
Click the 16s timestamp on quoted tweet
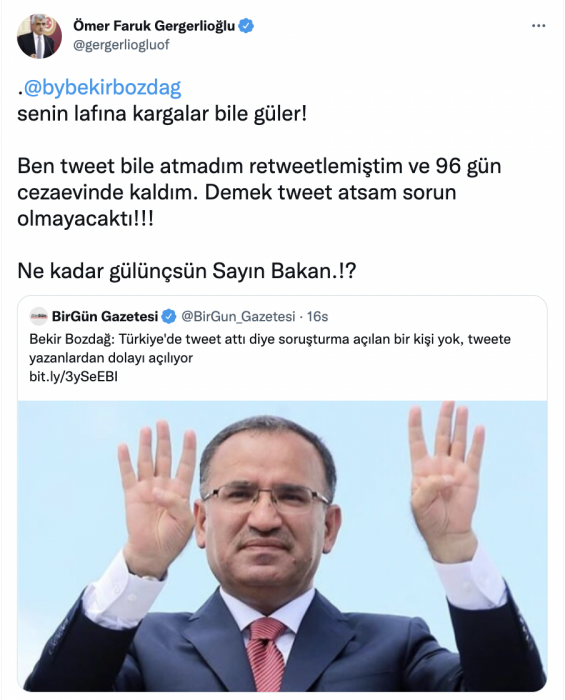tap(317, 317)
